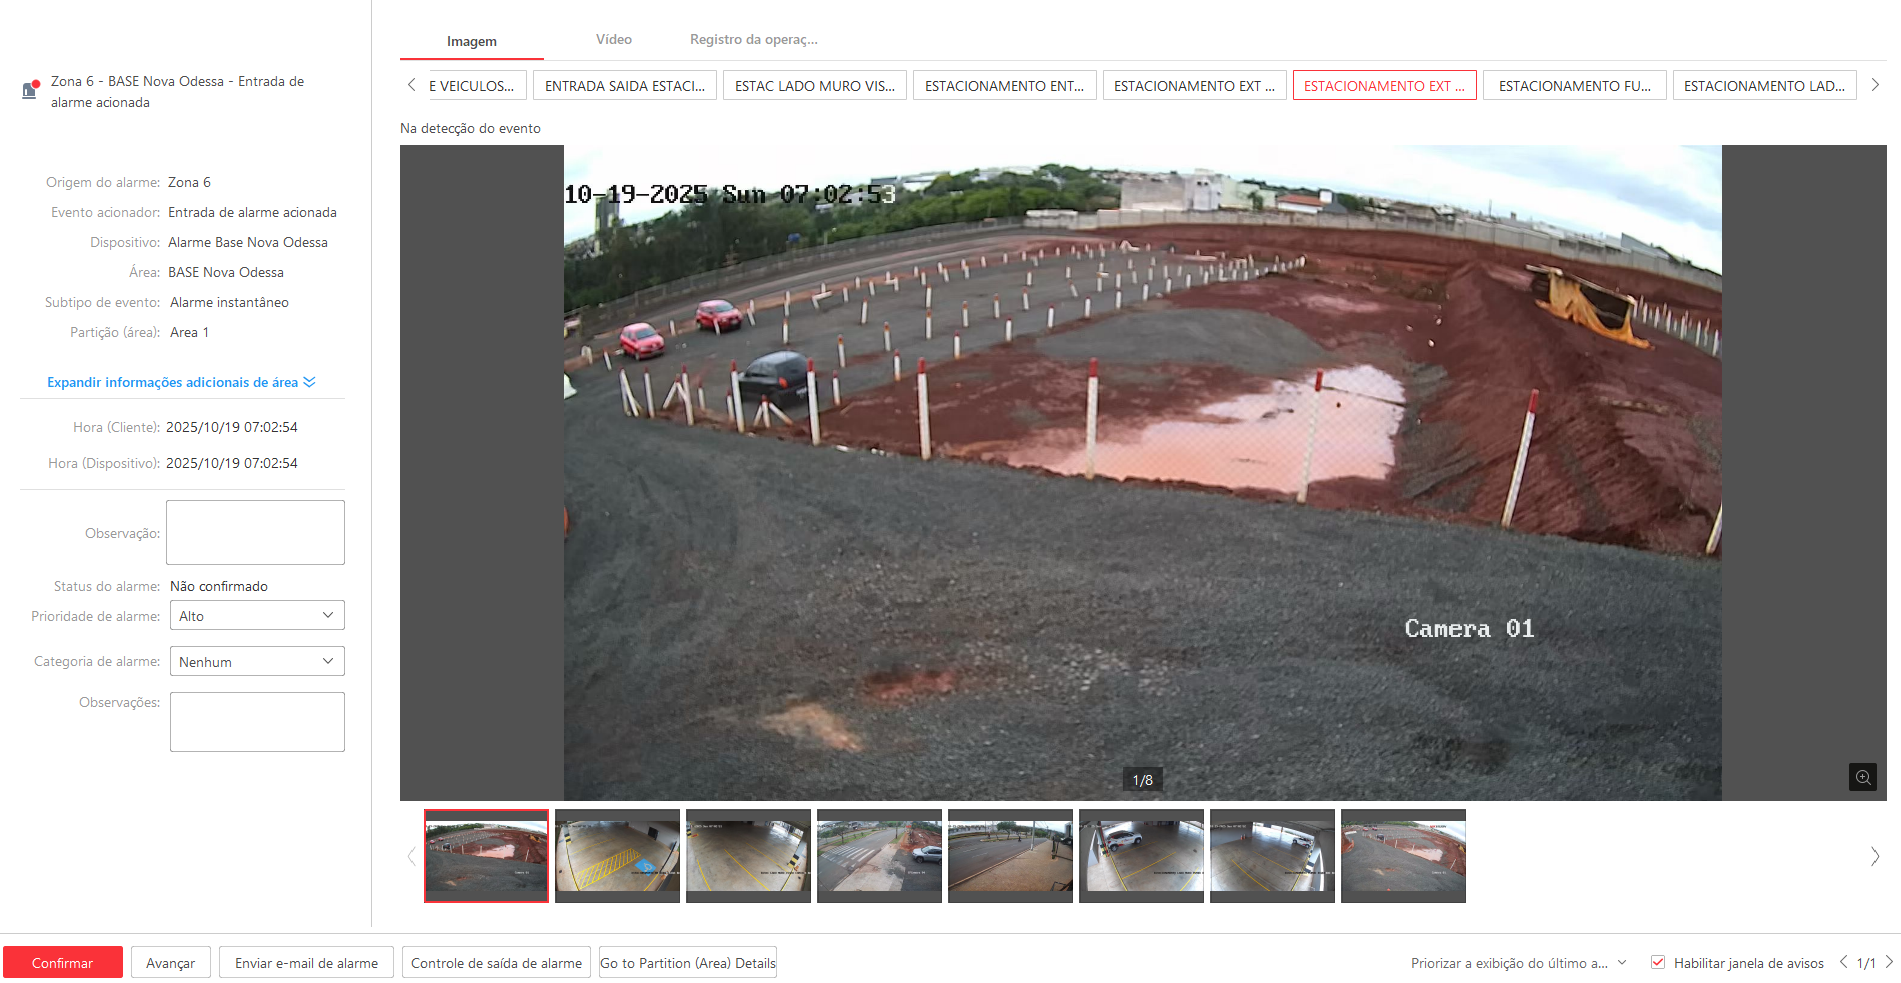Click the alarm zone icon beside Zona 6

(x=31, y=90)
